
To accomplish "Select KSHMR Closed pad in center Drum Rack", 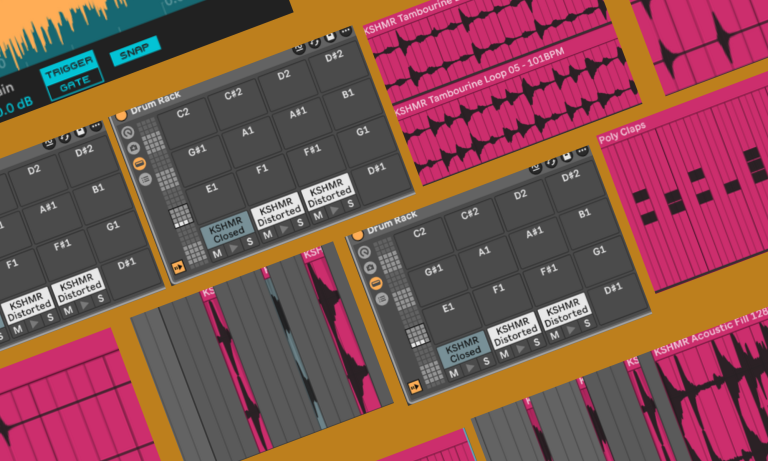I will pos(227,229).
